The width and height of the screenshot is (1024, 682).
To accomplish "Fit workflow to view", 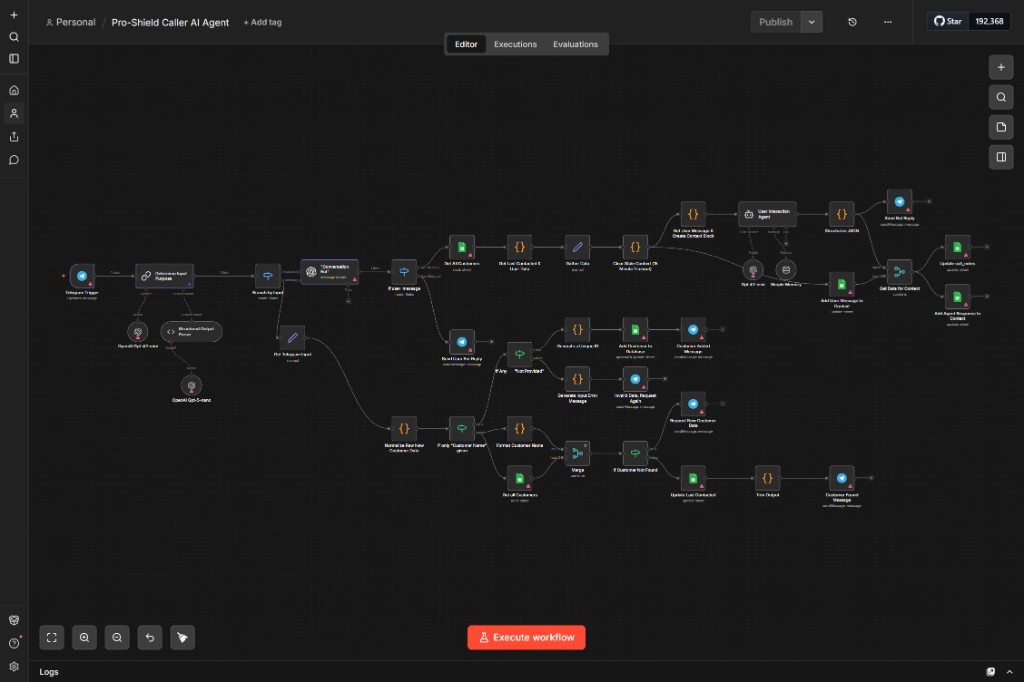I will click(x=52, y=637).
